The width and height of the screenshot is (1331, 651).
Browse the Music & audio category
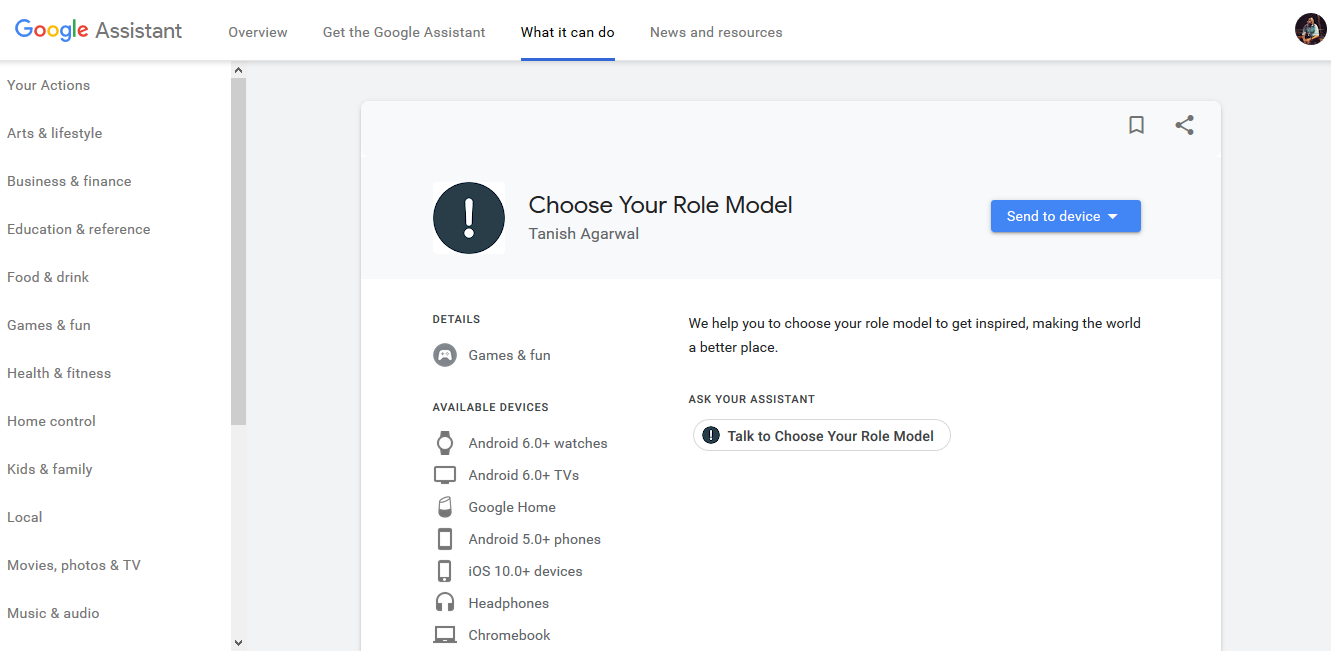[x=53, y=613]
